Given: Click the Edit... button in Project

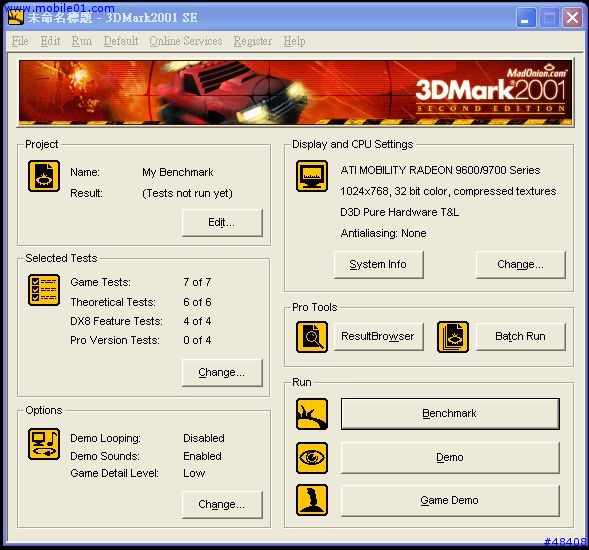Looking at the screenshot, I should pyautogui.click(x=222, y=222).
